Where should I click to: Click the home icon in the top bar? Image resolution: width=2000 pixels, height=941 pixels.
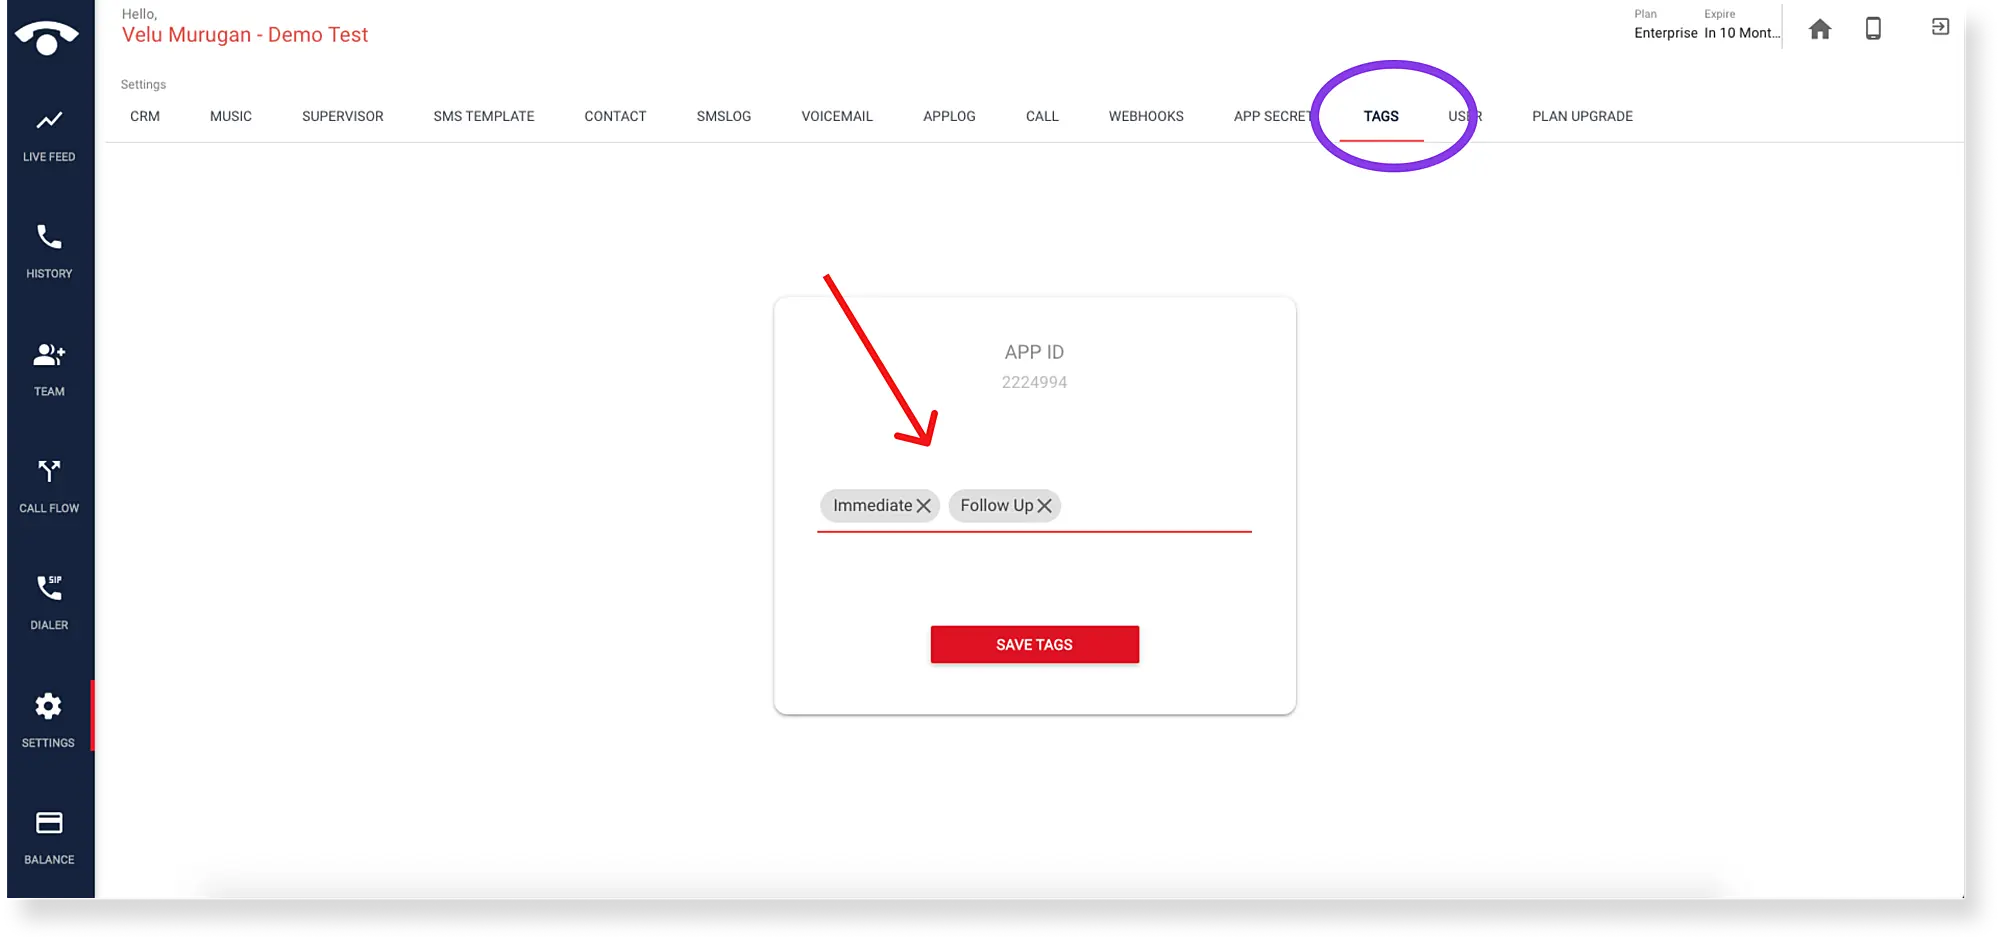point(1820,30)
